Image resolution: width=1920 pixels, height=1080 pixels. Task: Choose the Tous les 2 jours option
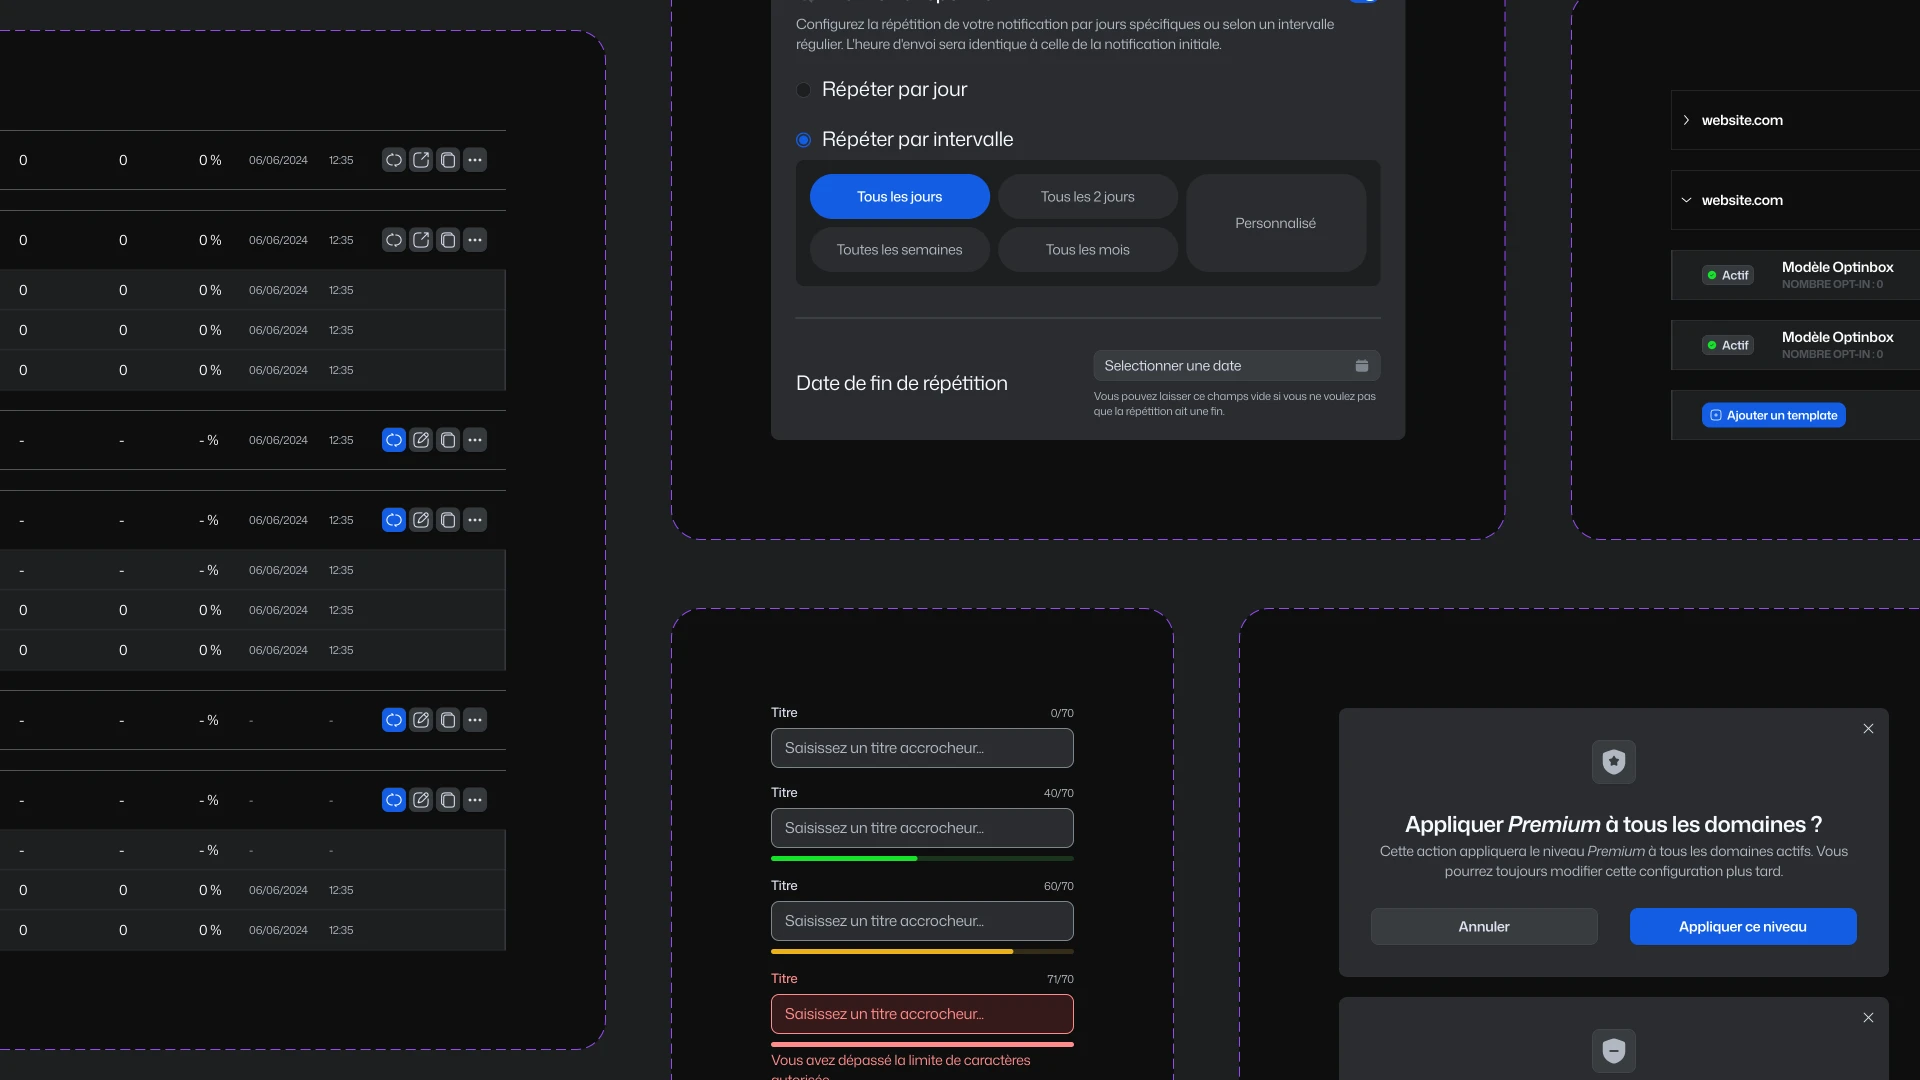click(1087, 197)
